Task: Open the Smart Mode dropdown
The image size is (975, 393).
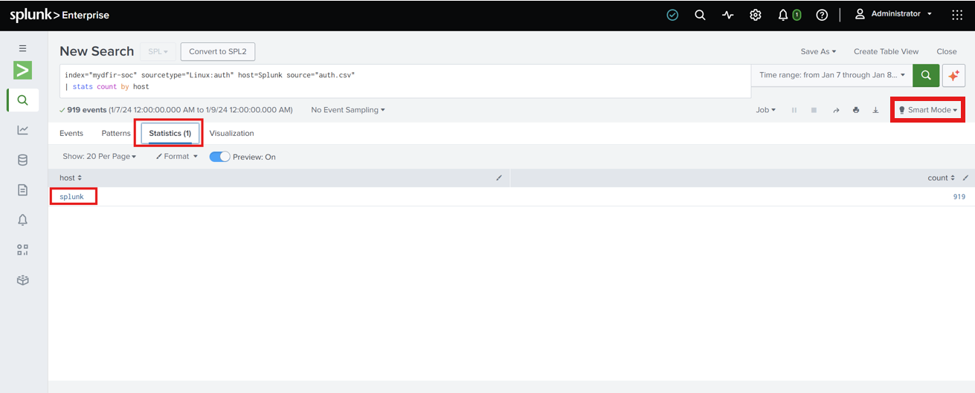Action: tap(928, 110)
